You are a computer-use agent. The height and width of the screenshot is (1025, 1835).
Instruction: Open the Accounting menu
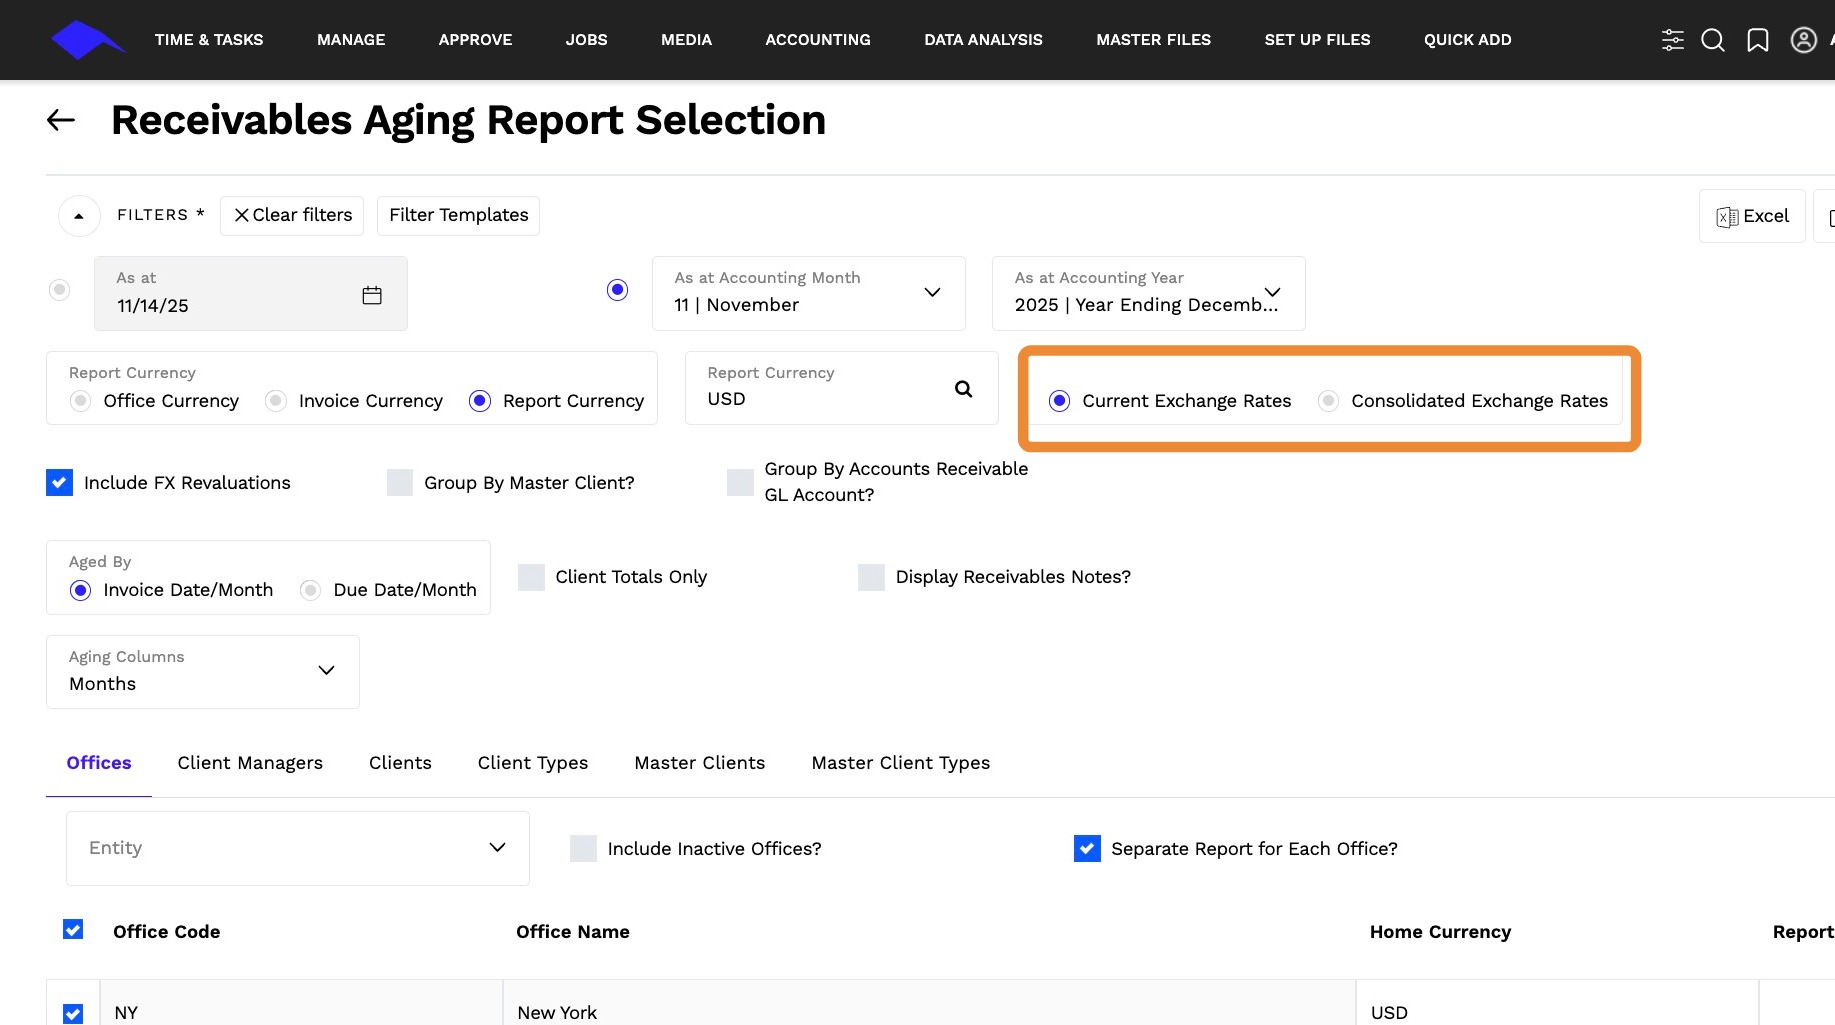[817, 40]
